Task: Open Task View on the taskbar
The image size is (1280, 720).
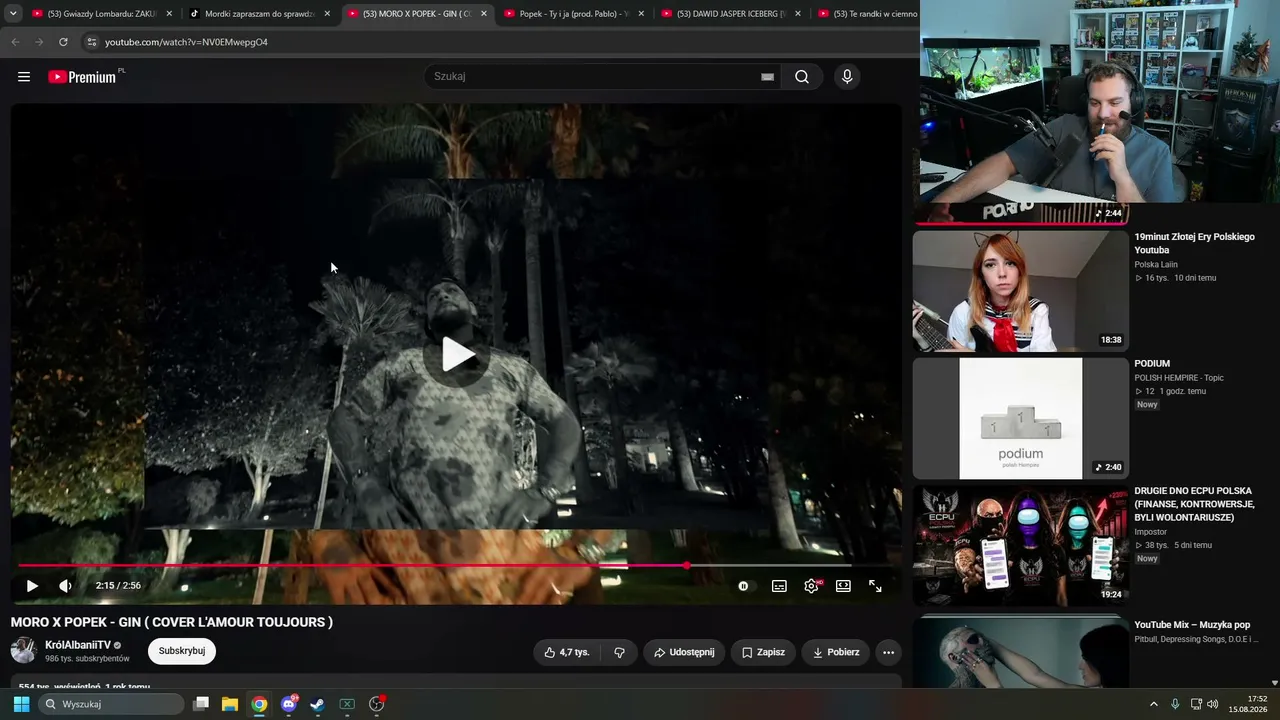Action: (201, 704)
